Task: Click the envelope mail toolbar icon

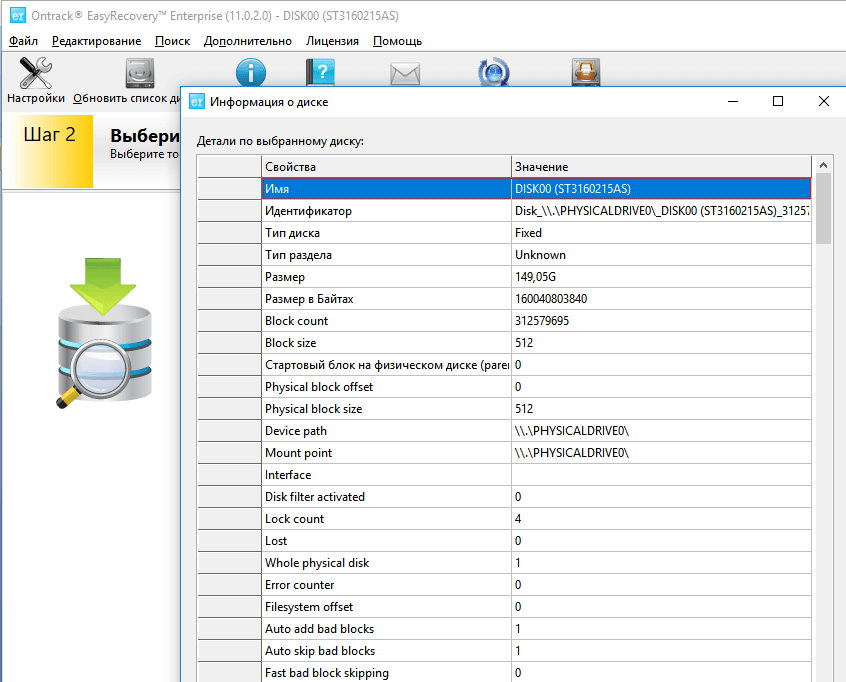Action: pos(405,74)
